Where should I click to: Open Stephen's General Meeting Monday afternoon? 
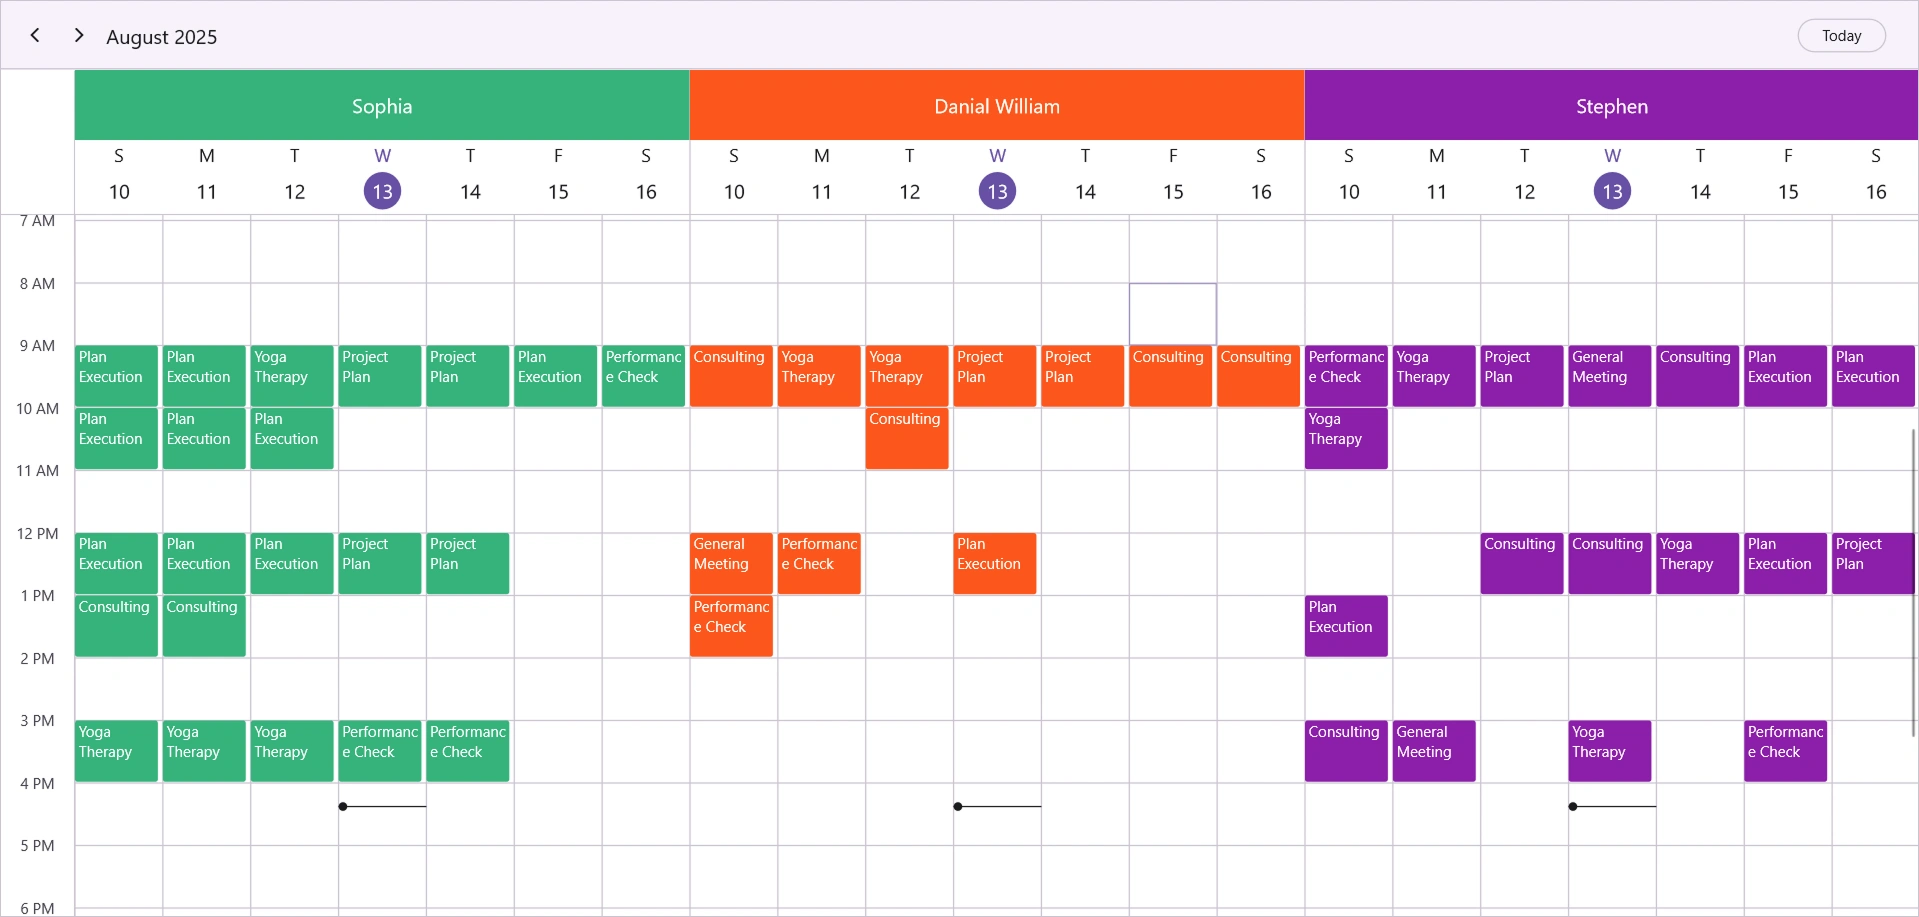pyautogui.click(x=1433, y=751)
